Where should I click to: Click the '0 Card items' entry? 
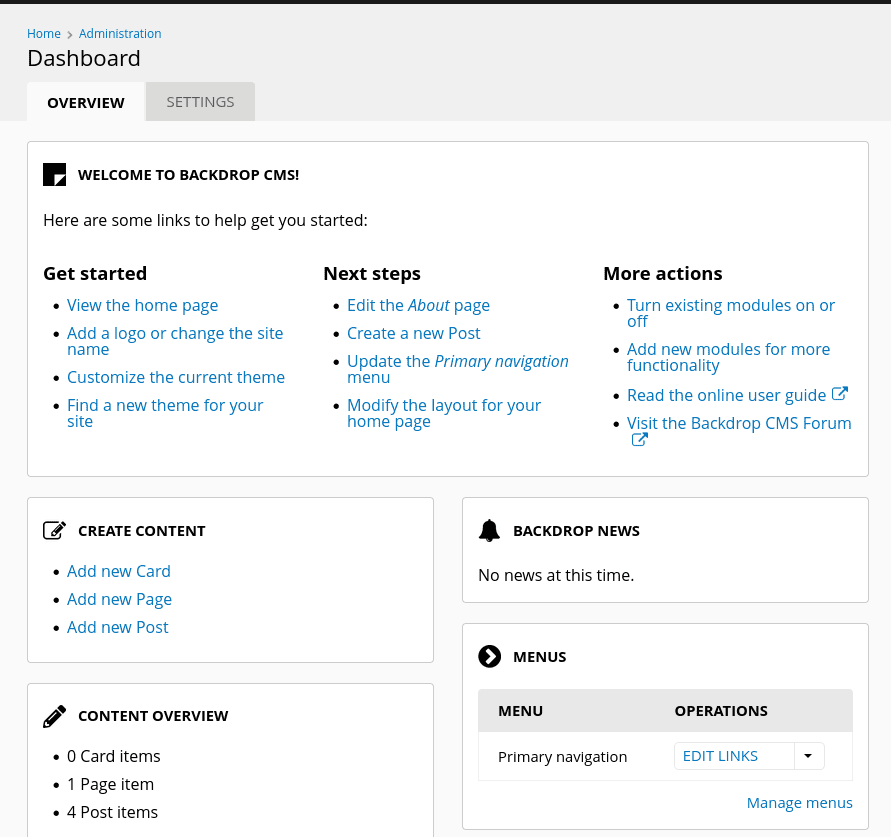pyautogui.click(x=114, y=756)
